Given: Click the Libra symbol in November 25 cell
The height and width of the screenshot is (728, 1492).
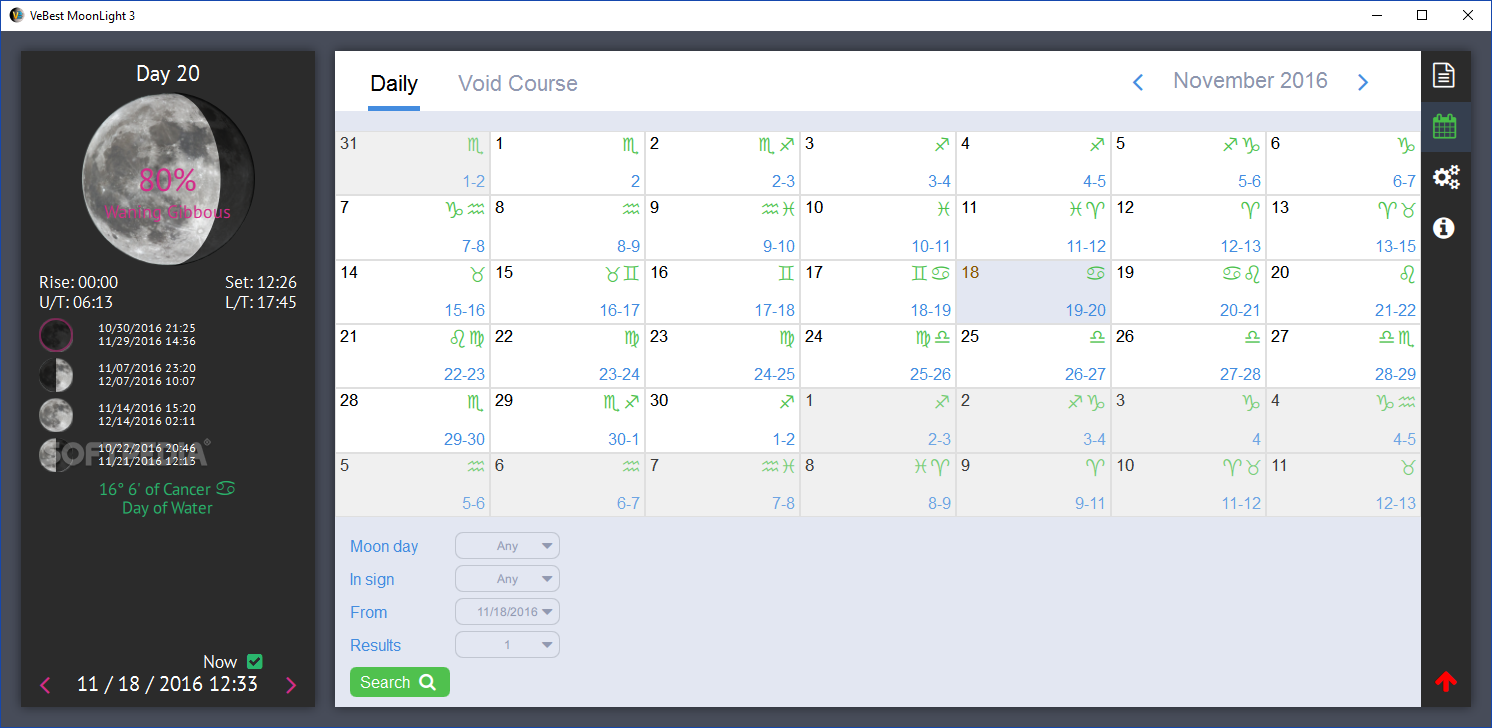Looking at the screenshot, I should click(1097, 338).
